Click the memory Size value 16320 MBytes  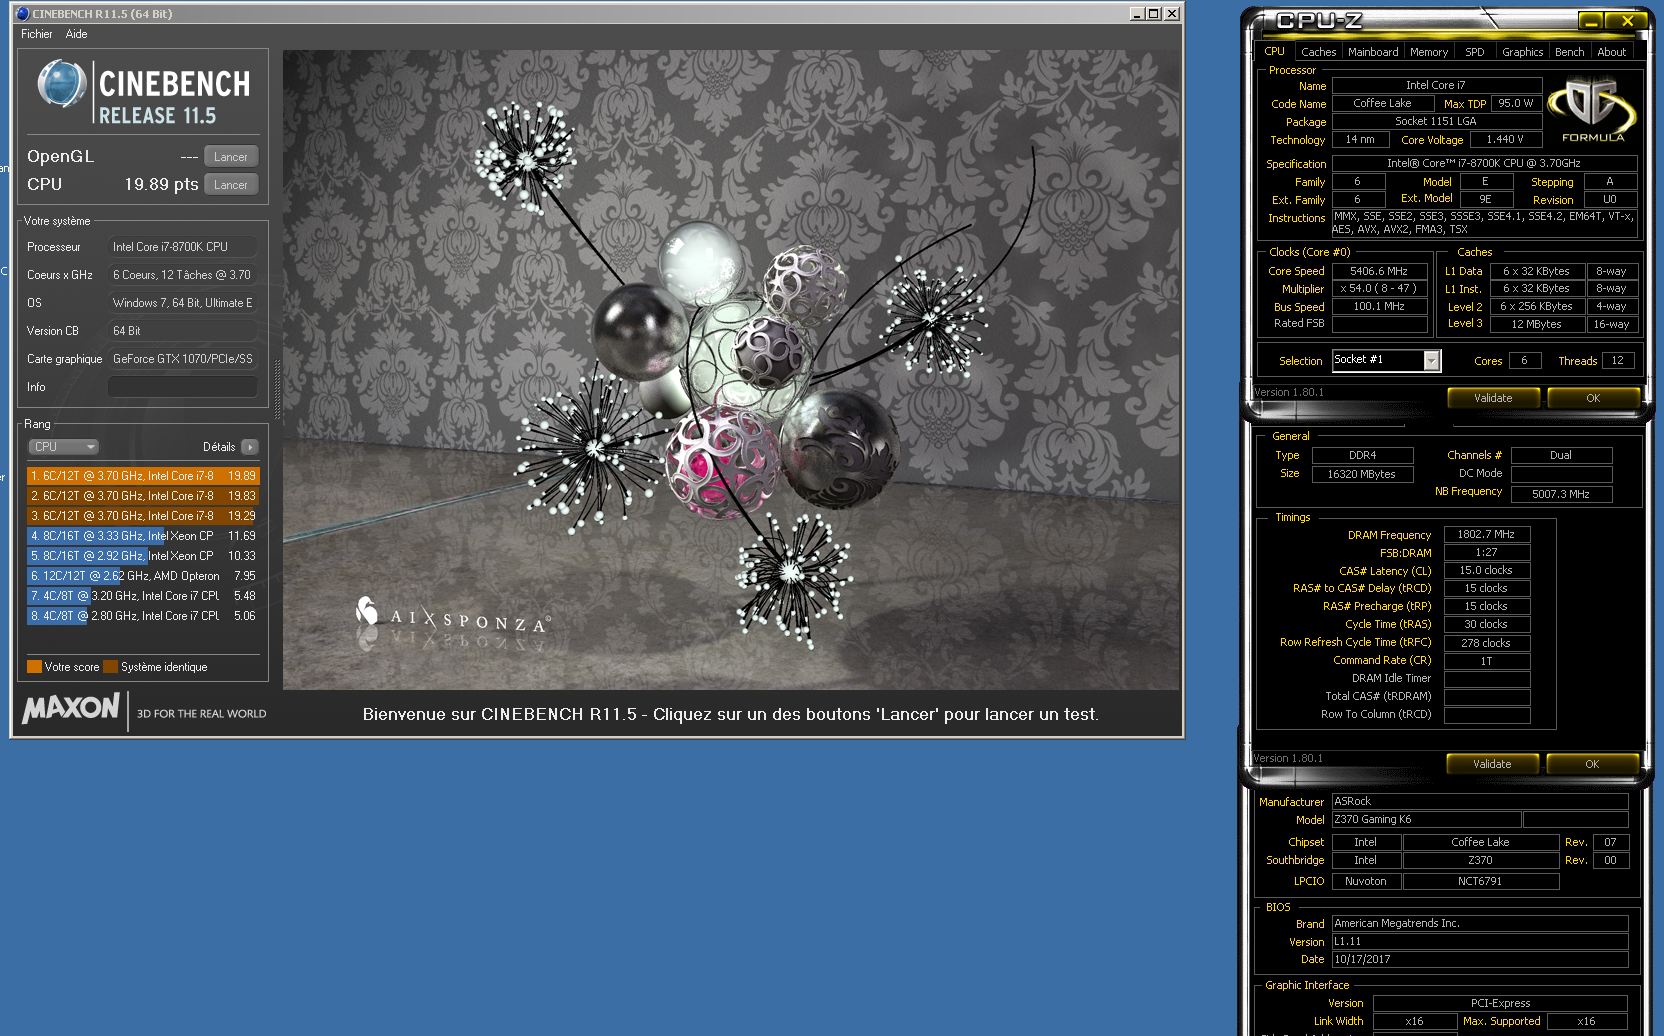[x=1362, y=475]
